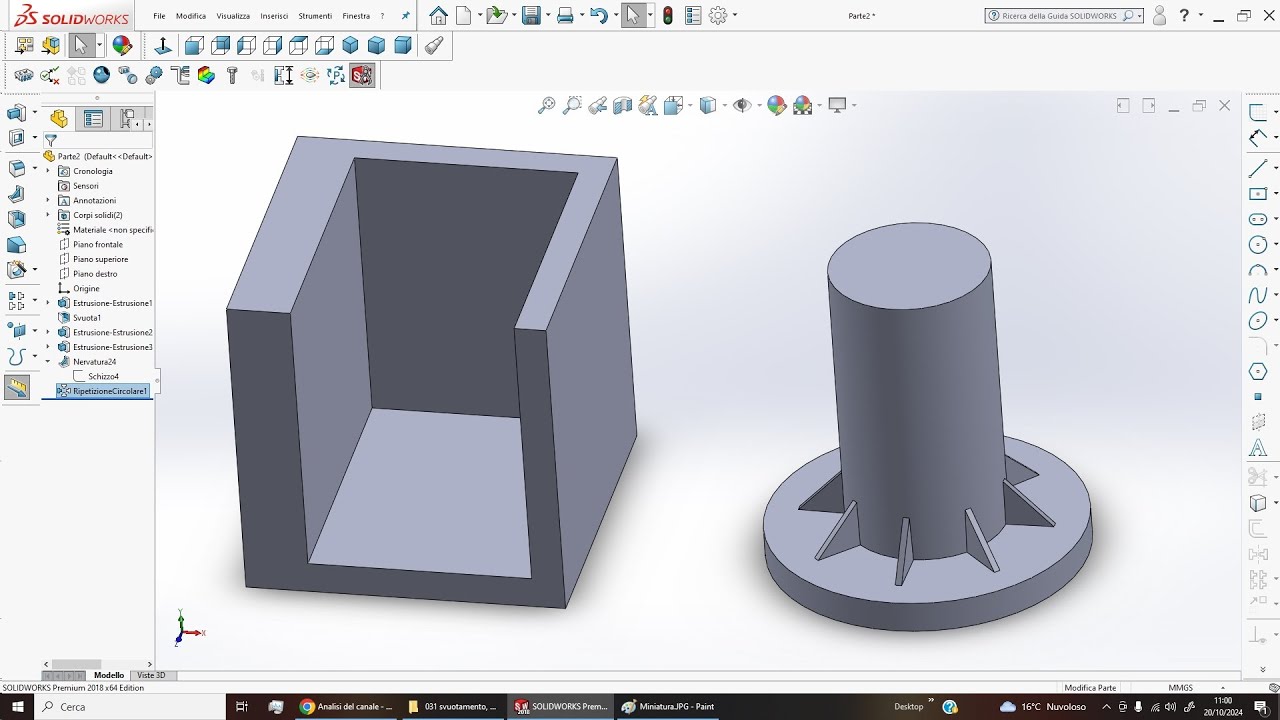The width and height of the screenshot is (1280, 720).
Task: Expand Estrusione-Estrusione1 feature node
Action: 48,303
